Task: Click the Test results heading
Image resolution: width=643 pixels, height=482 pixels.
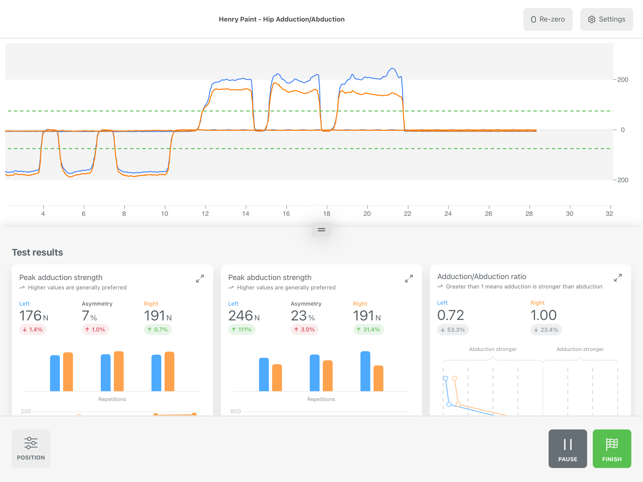Action: click(37, 252)
